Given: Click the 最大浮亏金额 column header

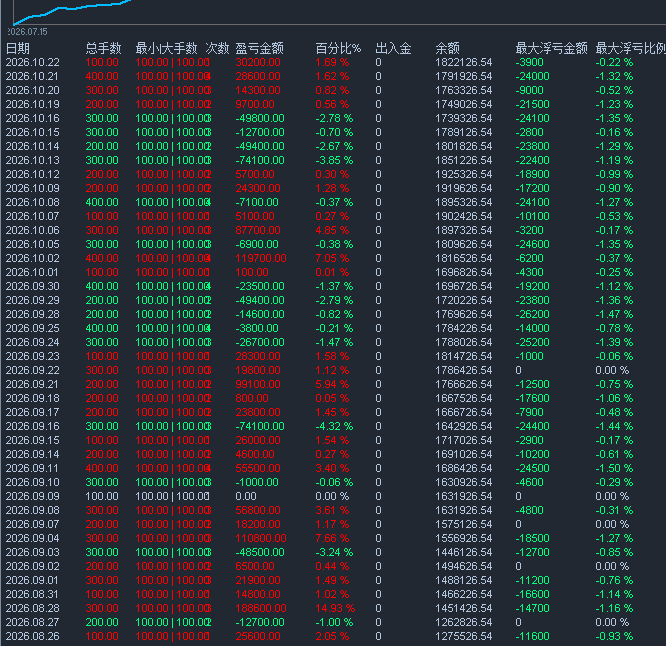Looking at the screenshot, I should pos(551,48).
